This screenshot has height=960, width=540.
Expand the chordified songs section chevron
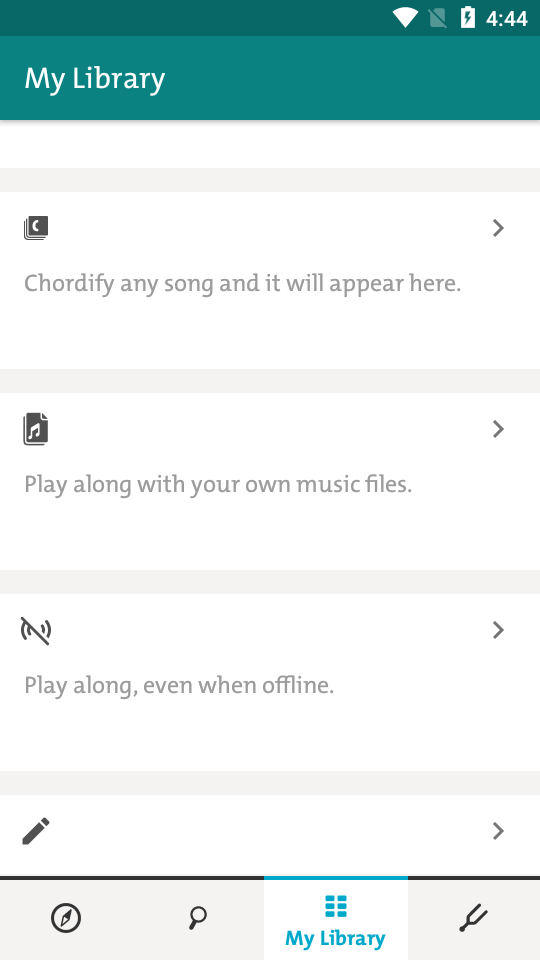pos(498,228)
